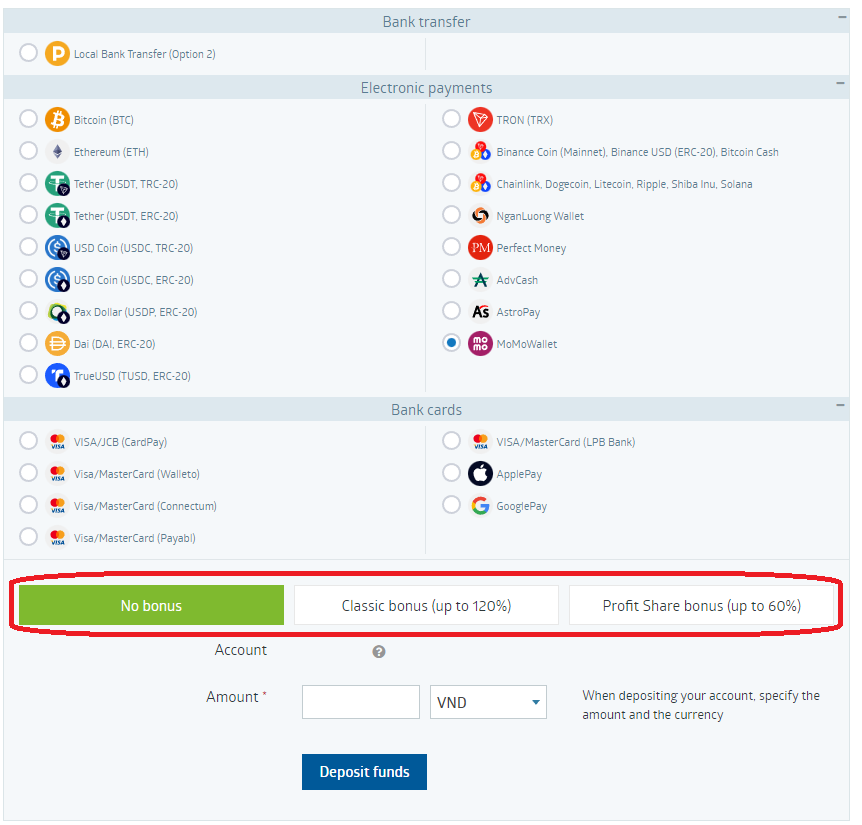Pick the Perfect Money radio button

tap(451, 246)
